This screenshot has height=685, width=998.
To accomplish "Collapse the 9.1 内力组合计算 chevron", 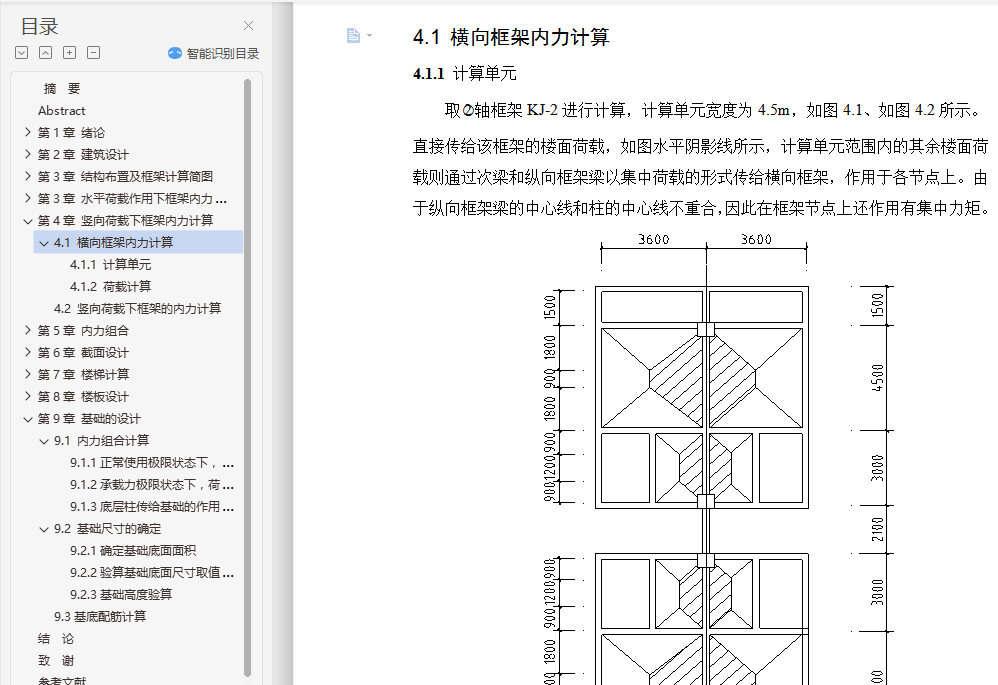I will [x=44, y=441].
